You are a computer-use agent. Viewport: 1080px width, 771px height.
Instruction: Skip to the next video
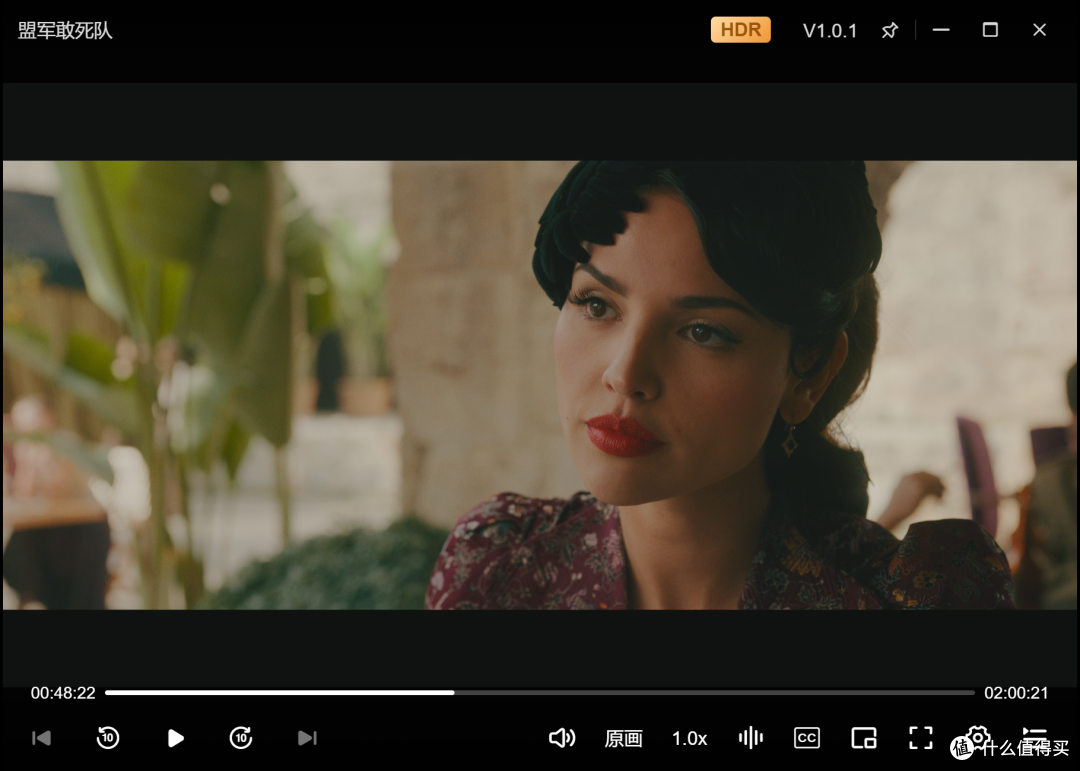(307, 738)
